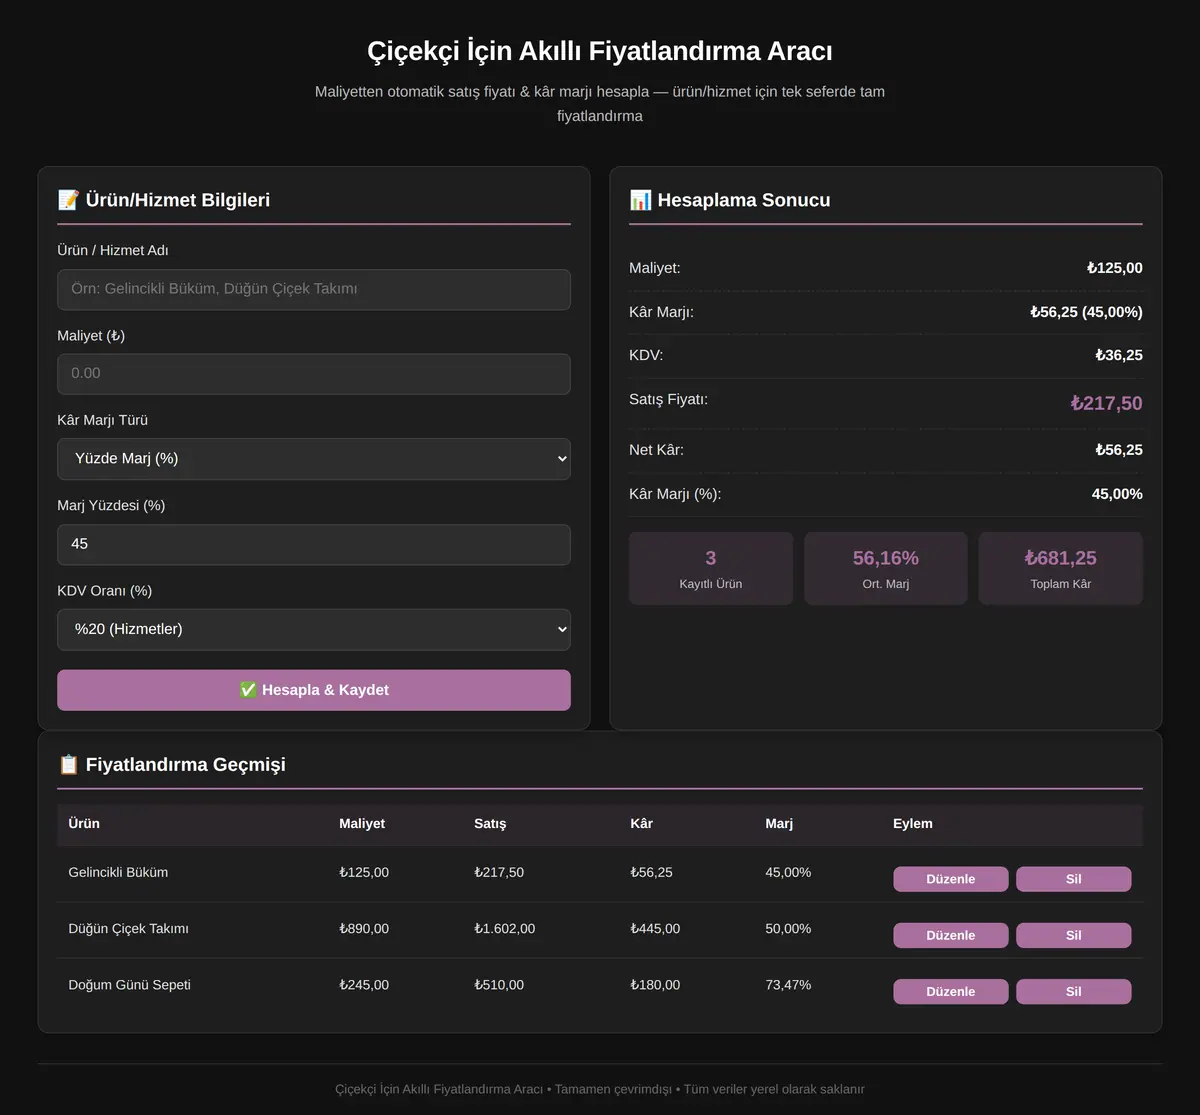
Task: Click into the Maliyet (₺) input
Action: coord(314,374)
